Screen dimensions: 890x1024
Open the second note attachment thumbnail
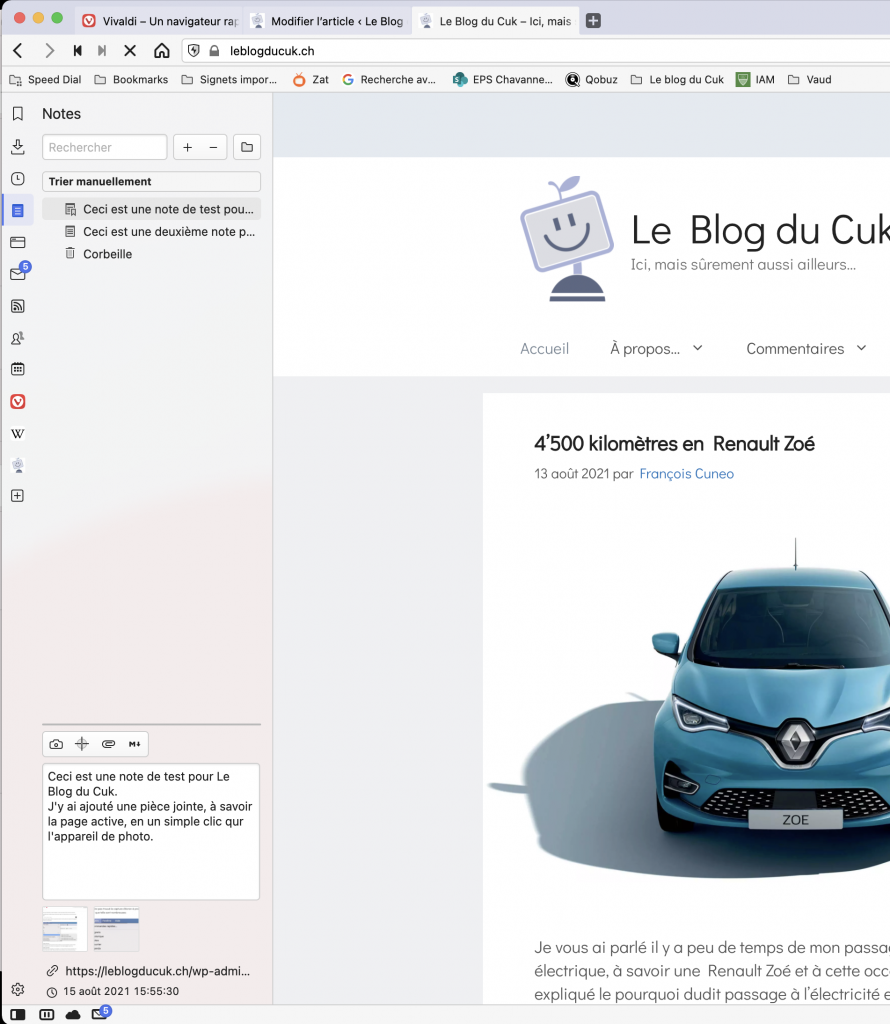116,928
